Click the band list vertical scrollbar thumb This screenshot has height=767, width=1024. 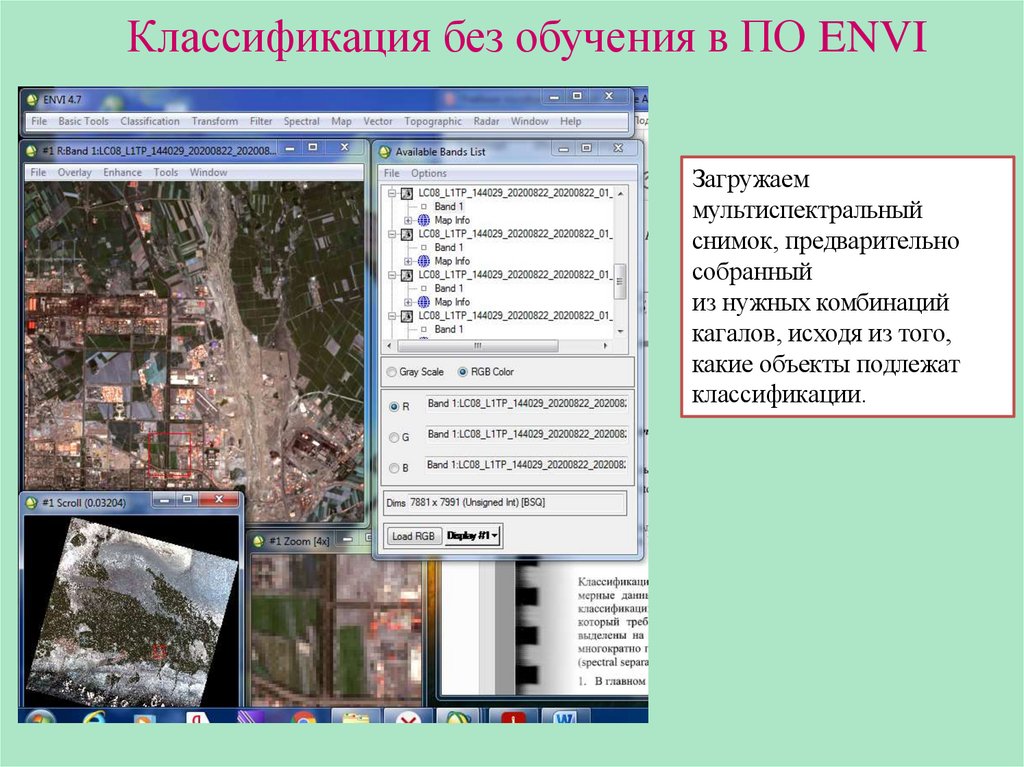[620, 282]
